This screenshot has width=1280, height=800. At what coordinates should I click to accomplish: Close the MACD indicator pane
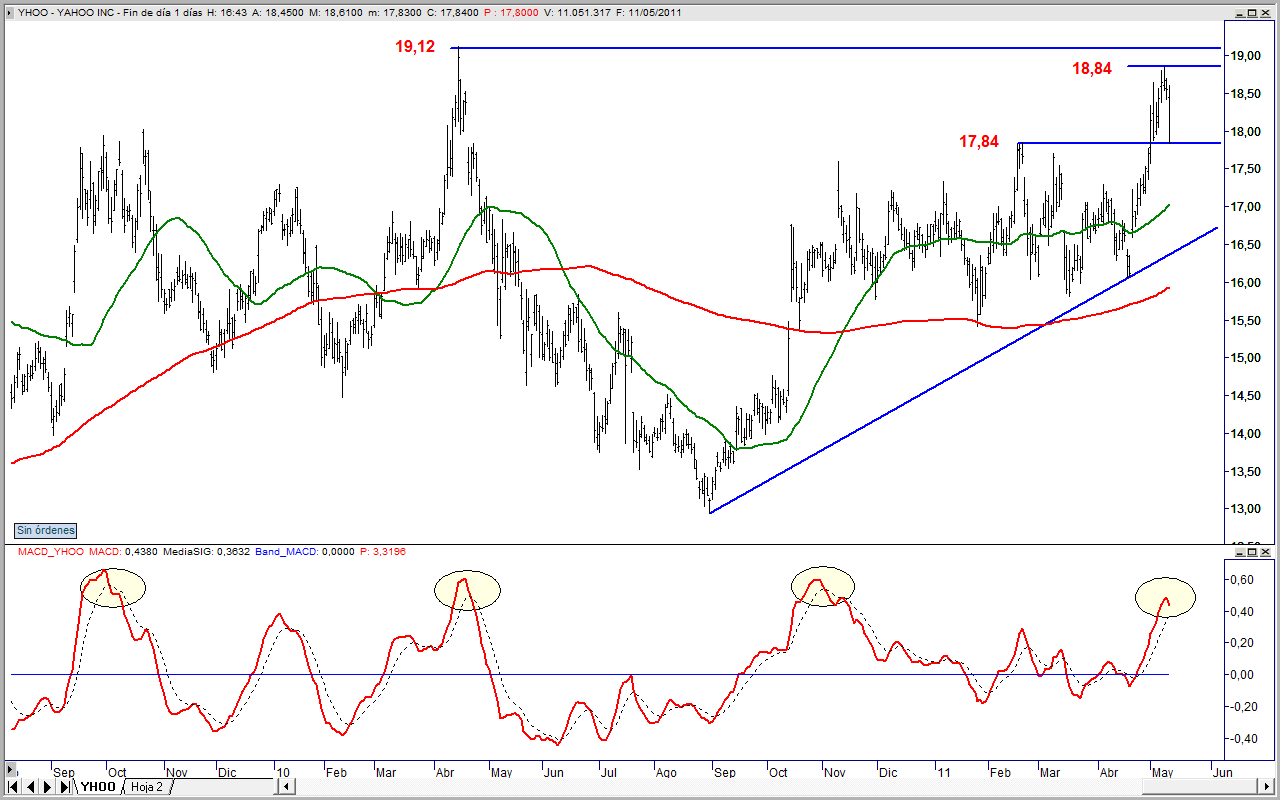(x=1266, y=551)
